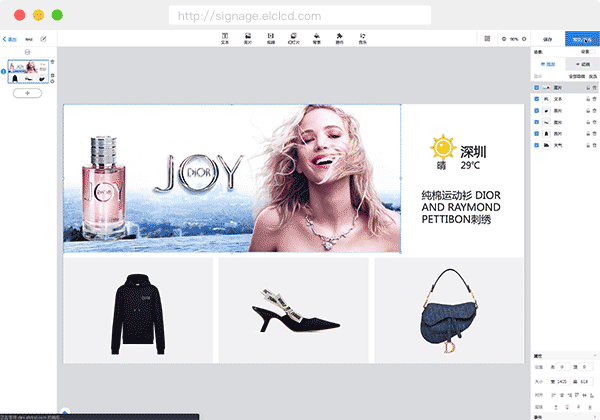This screenshot has height=420, width=600.
Task: Open slide settings gear icon under copy icon
Action: (52, 81)
